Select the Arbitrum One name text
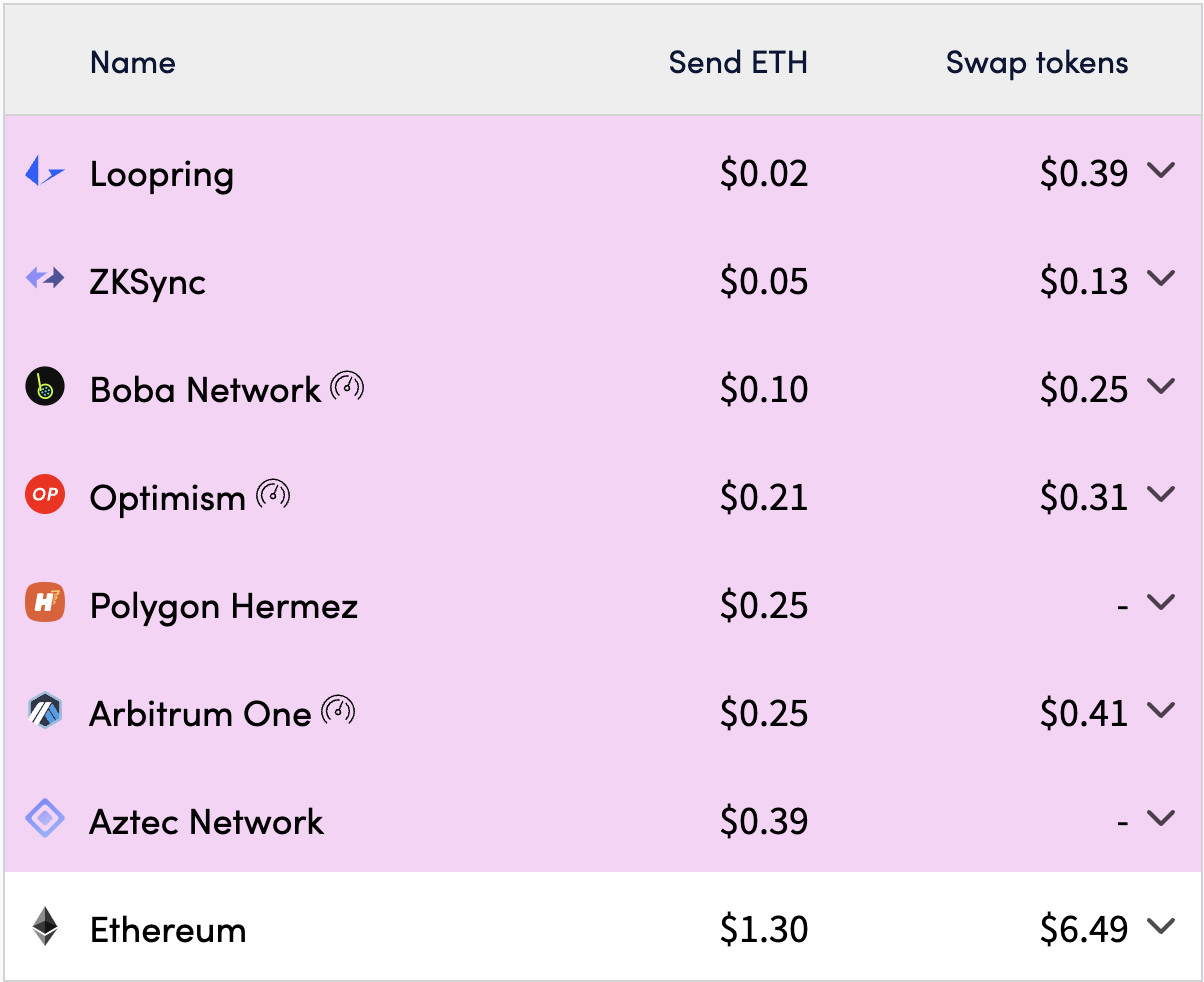 tap(200, 714)
